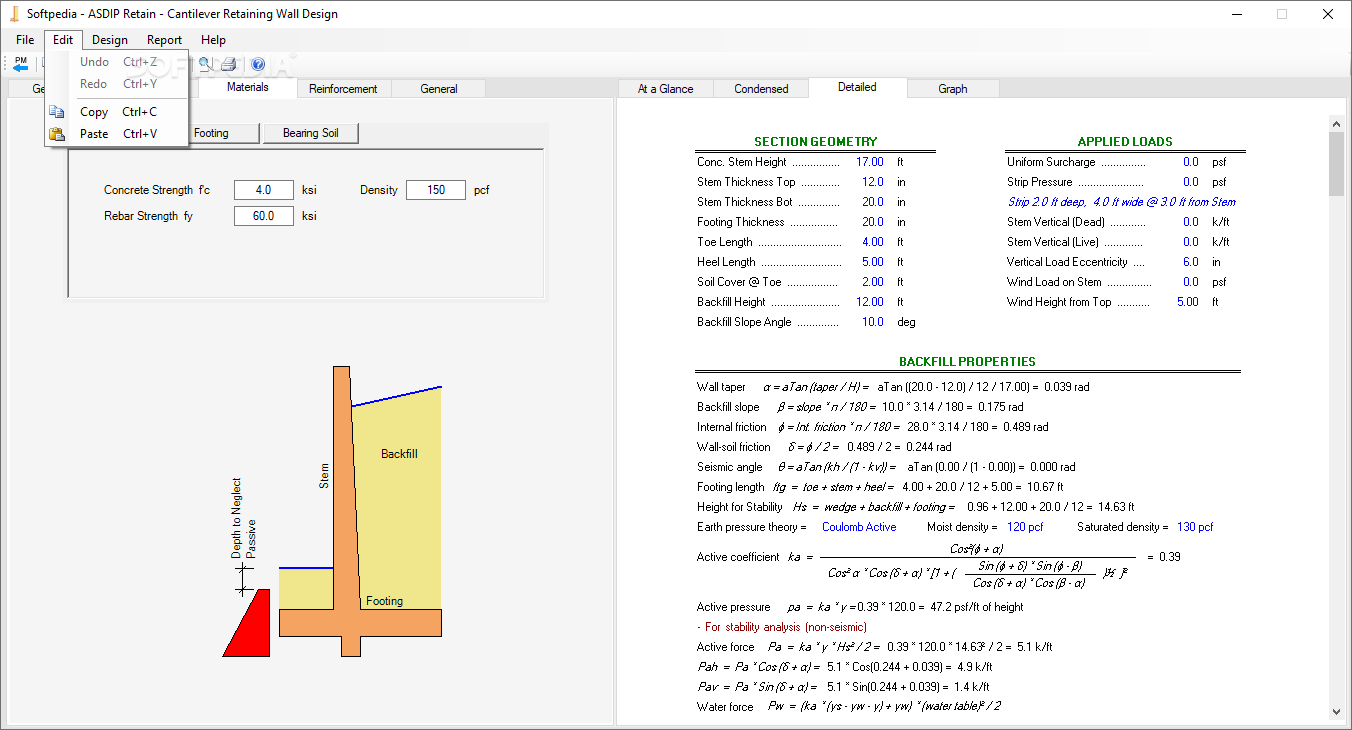Click the Copy icon in Edit menu
The width and height of the screenshot is (1352, 730).
(58, 112)
